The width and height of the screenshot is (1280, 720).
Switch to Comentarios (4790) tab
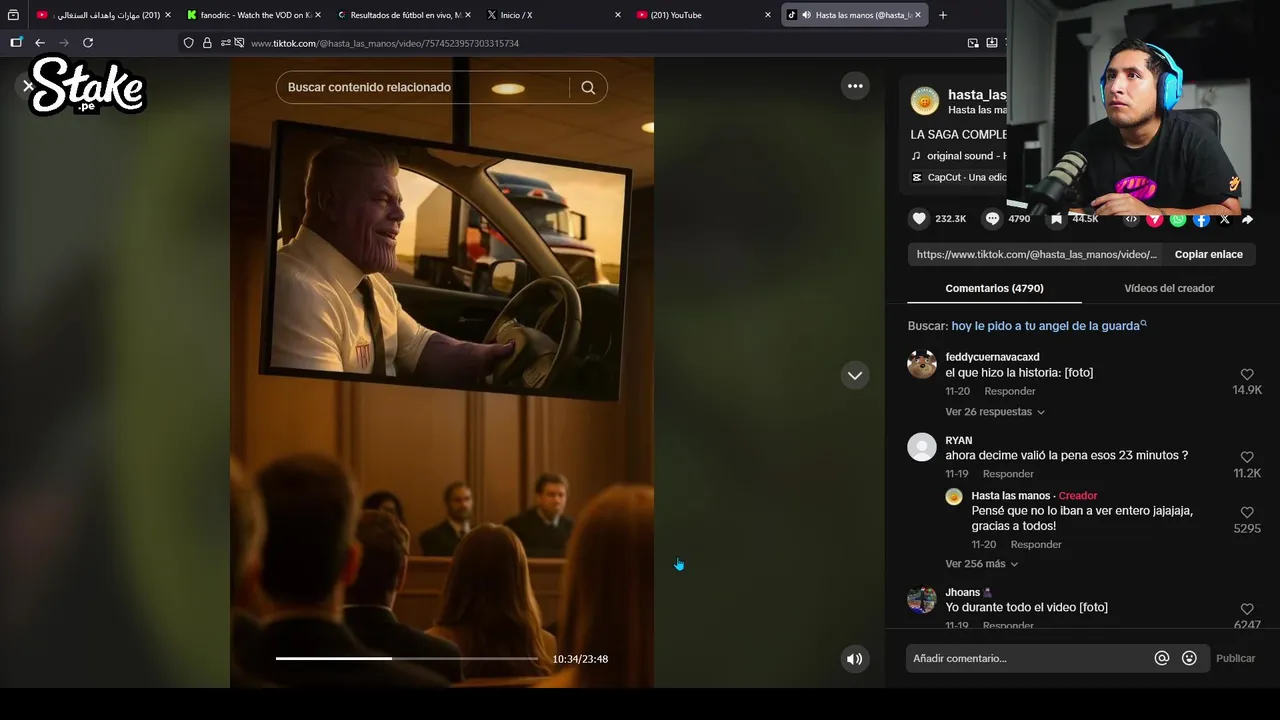(994, 288)
